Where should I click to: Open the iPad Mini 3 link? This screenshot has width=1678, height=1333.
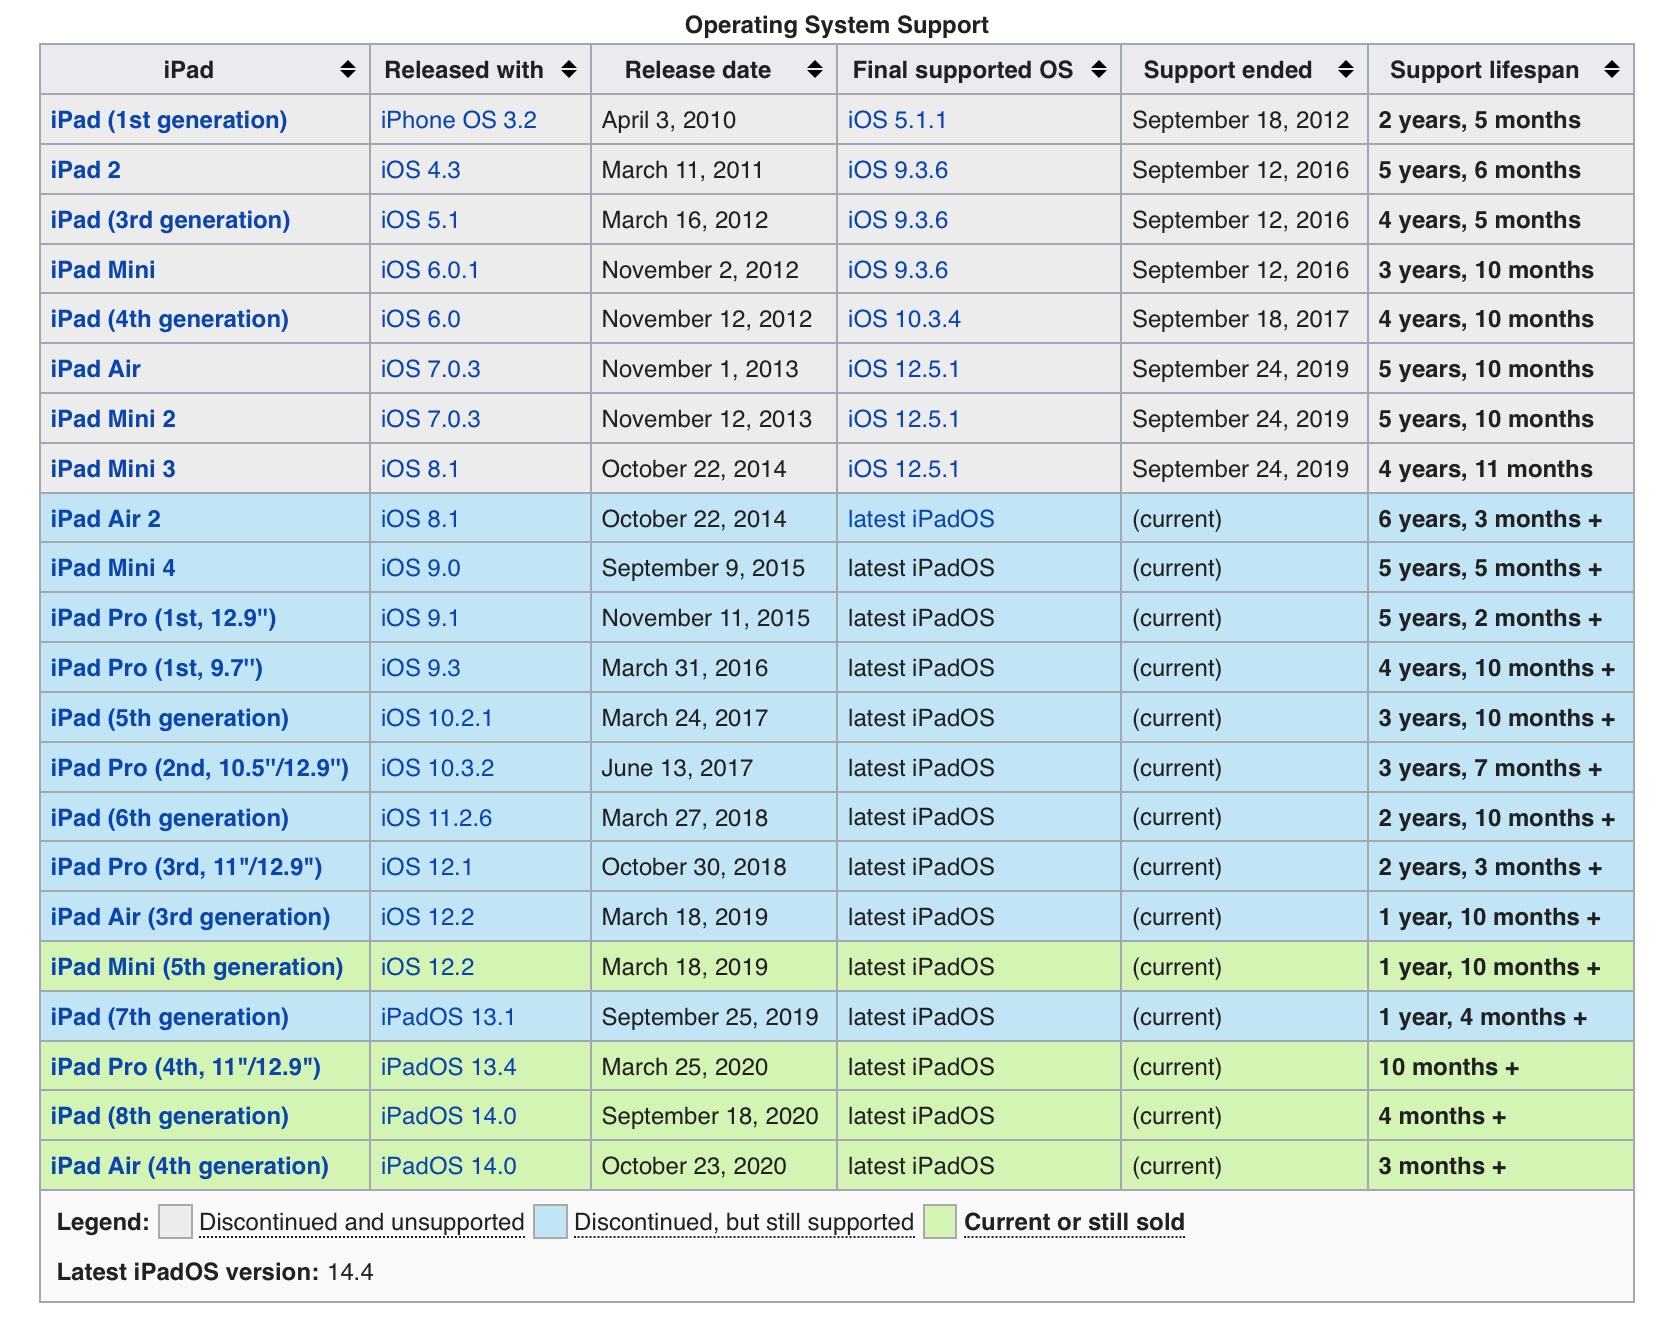point(113,469)
